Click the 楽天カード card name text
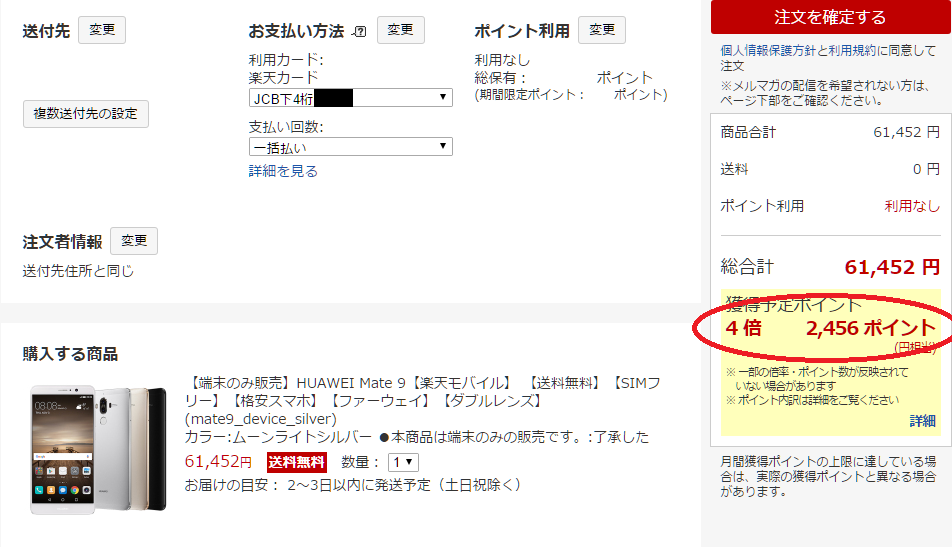 (284, 78)
